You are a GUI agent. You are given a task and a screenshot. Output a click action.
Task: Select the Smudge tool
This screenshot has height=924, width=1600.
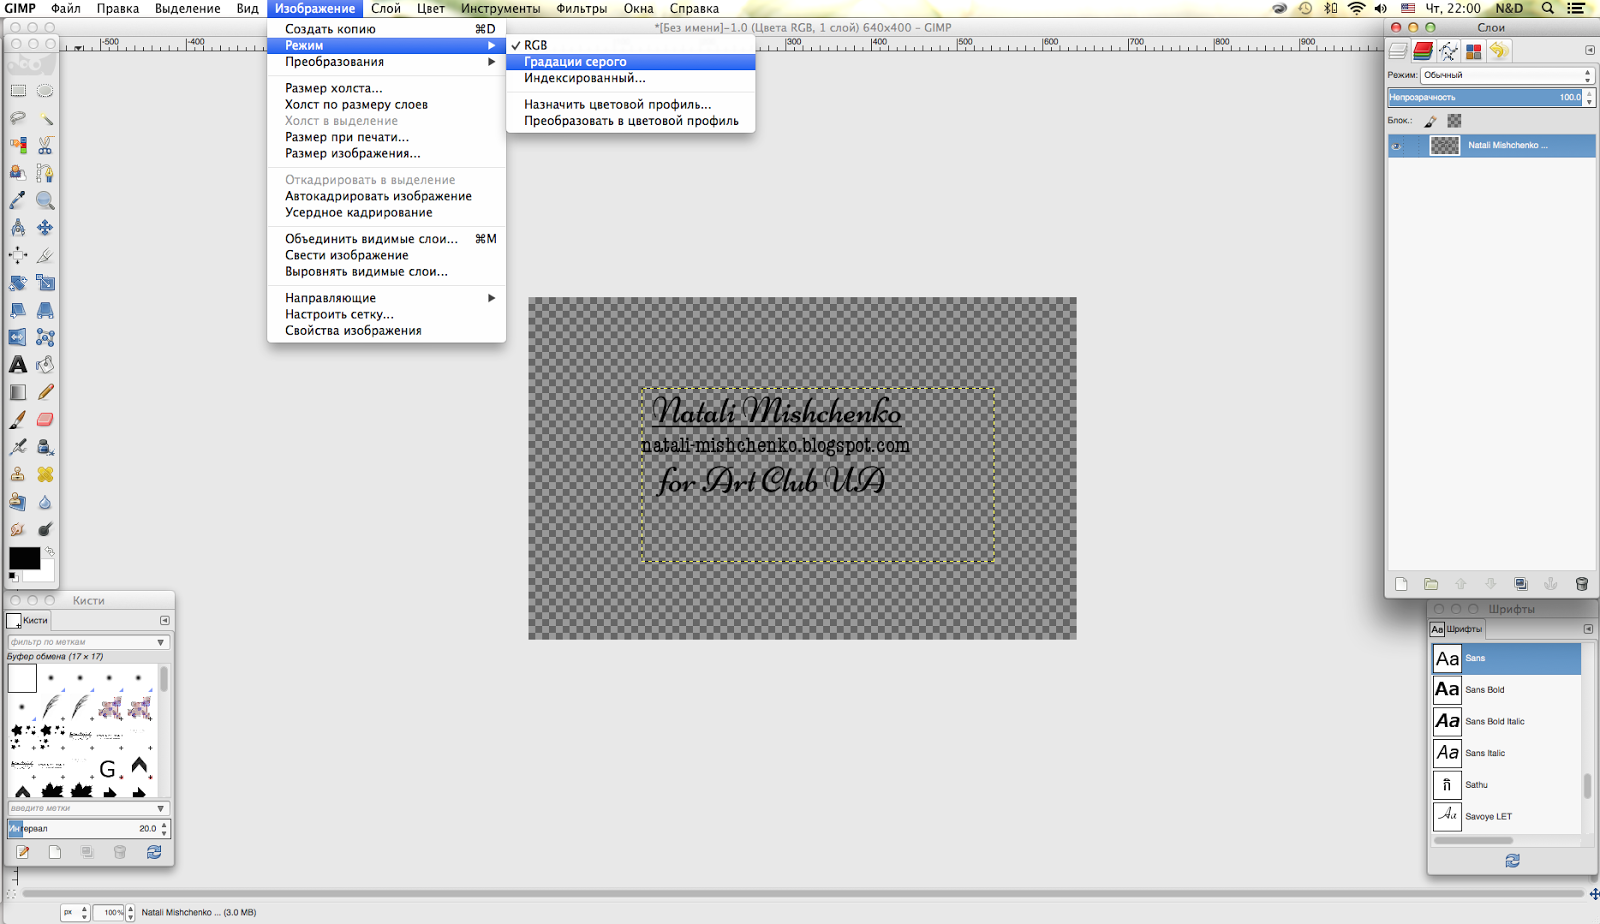coord(18,529)
